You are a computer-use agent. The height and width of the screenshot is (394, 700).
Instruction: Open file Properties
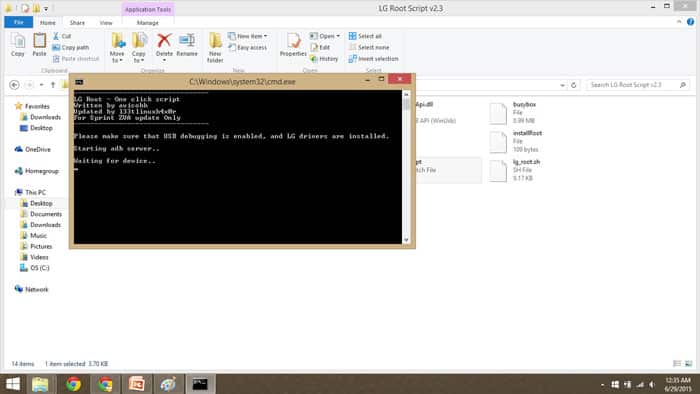pos(293,45)
